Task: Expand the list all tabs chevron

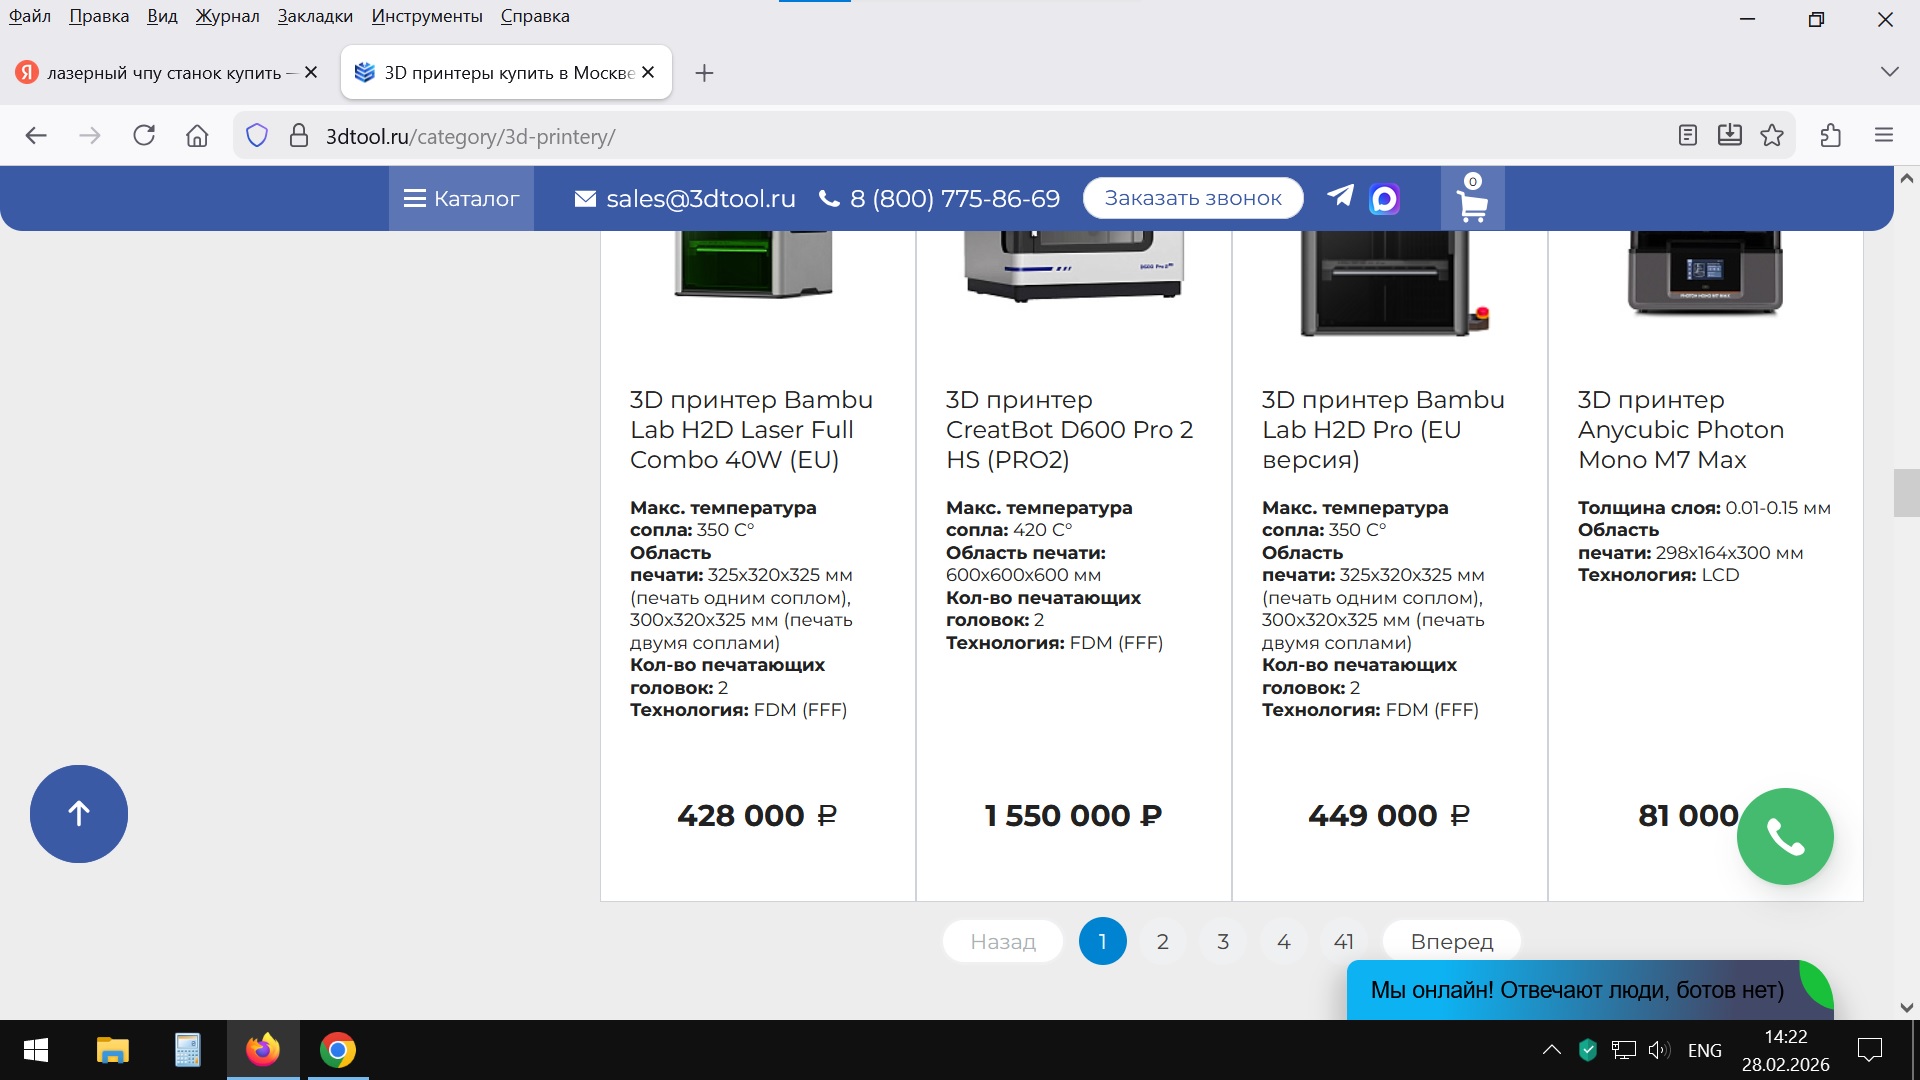Action: point(1889,72)
